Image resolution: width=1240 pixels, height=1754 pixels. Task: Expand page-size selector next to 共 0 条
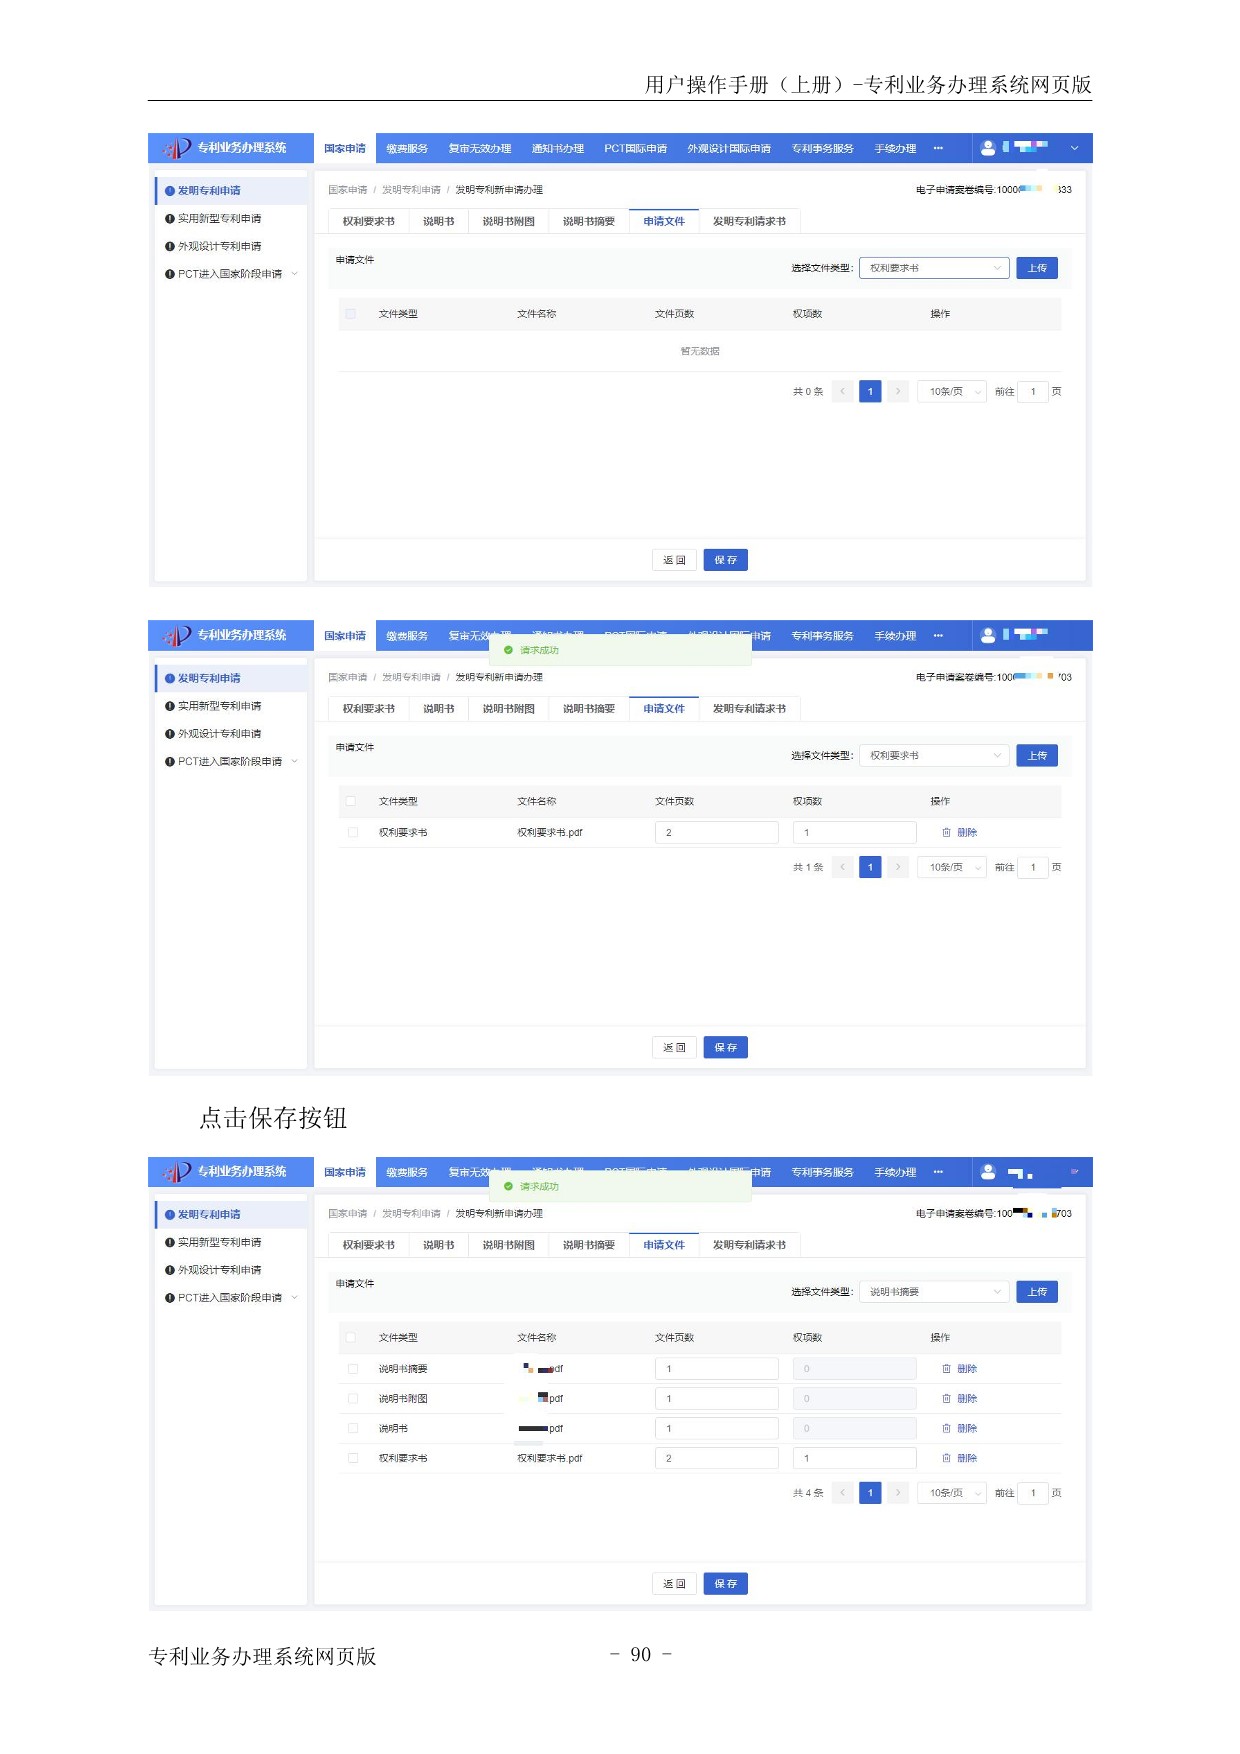(952, 392)
